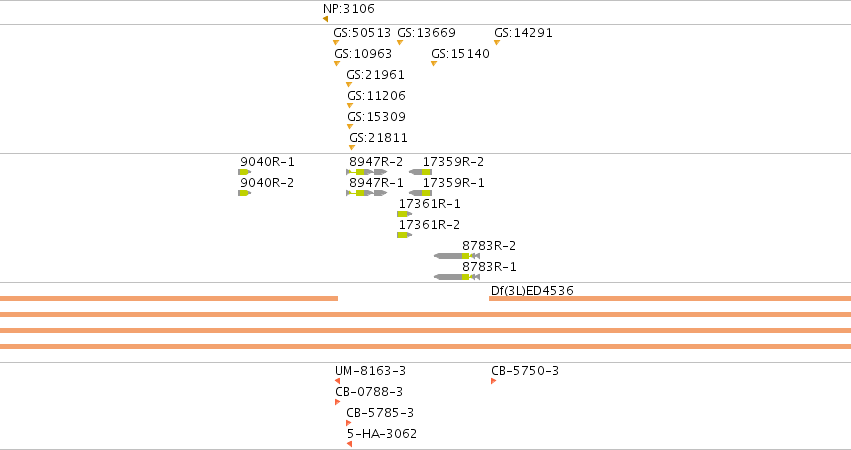Open the 8783R-2 label
851x450 pixels.
point(489,246)
